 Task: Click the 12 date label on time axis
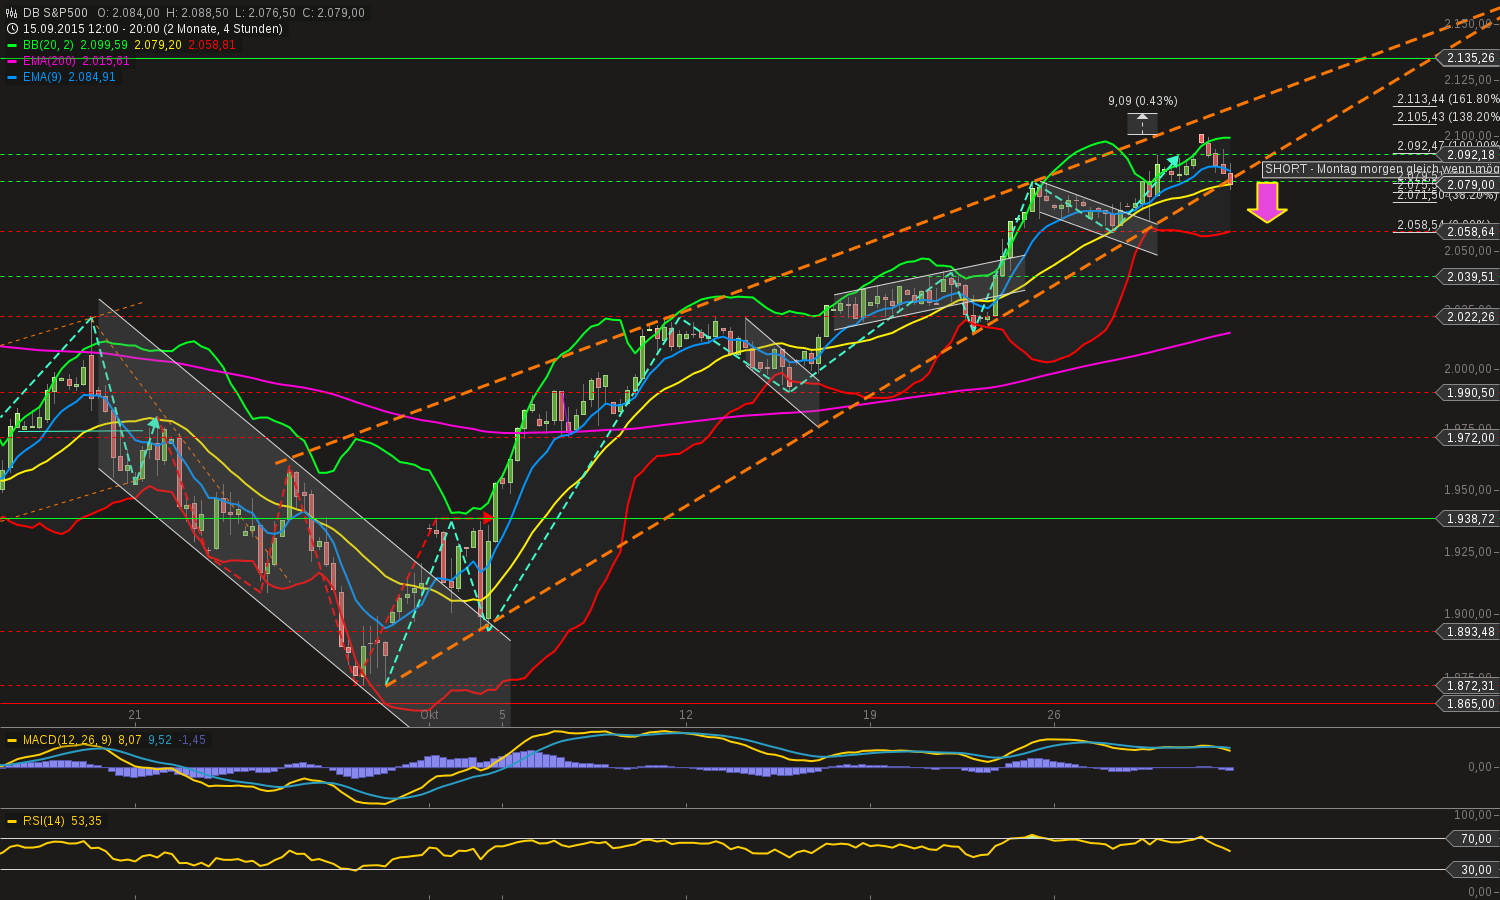686,715
